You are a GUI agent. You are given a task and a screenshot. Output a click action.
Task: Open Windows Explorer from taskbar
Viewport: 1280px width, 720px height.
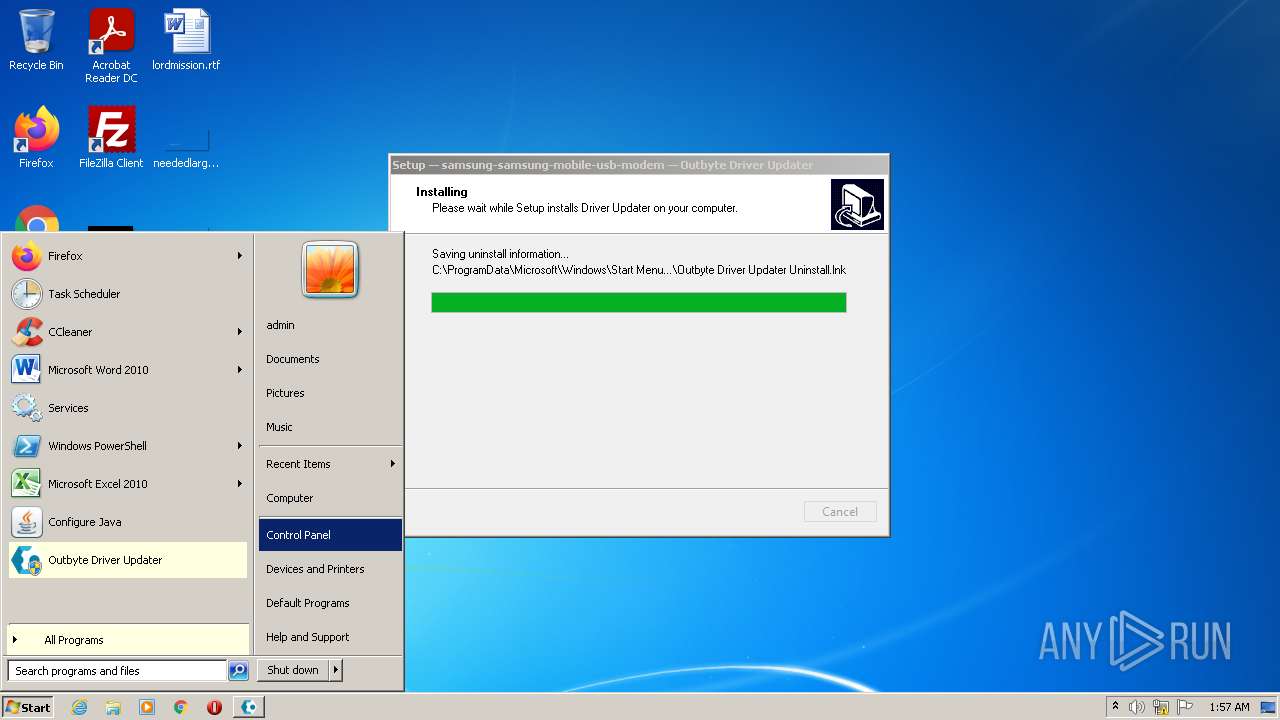tap(113, 707)
